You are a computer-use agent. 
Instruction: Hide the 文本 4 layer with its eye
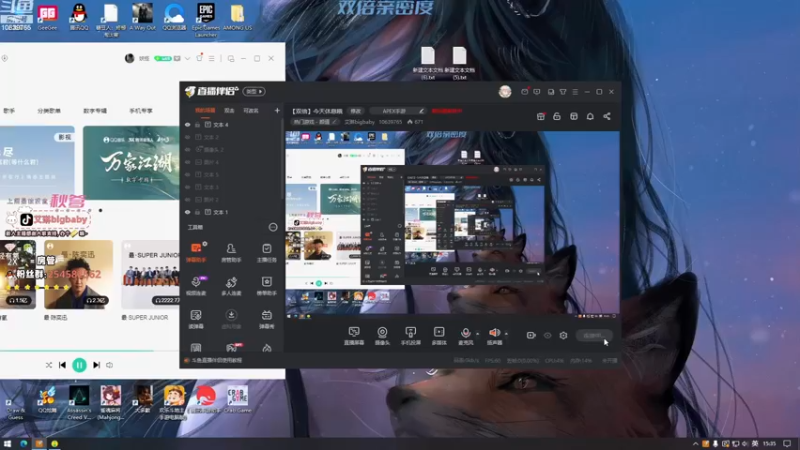[187, 124]
